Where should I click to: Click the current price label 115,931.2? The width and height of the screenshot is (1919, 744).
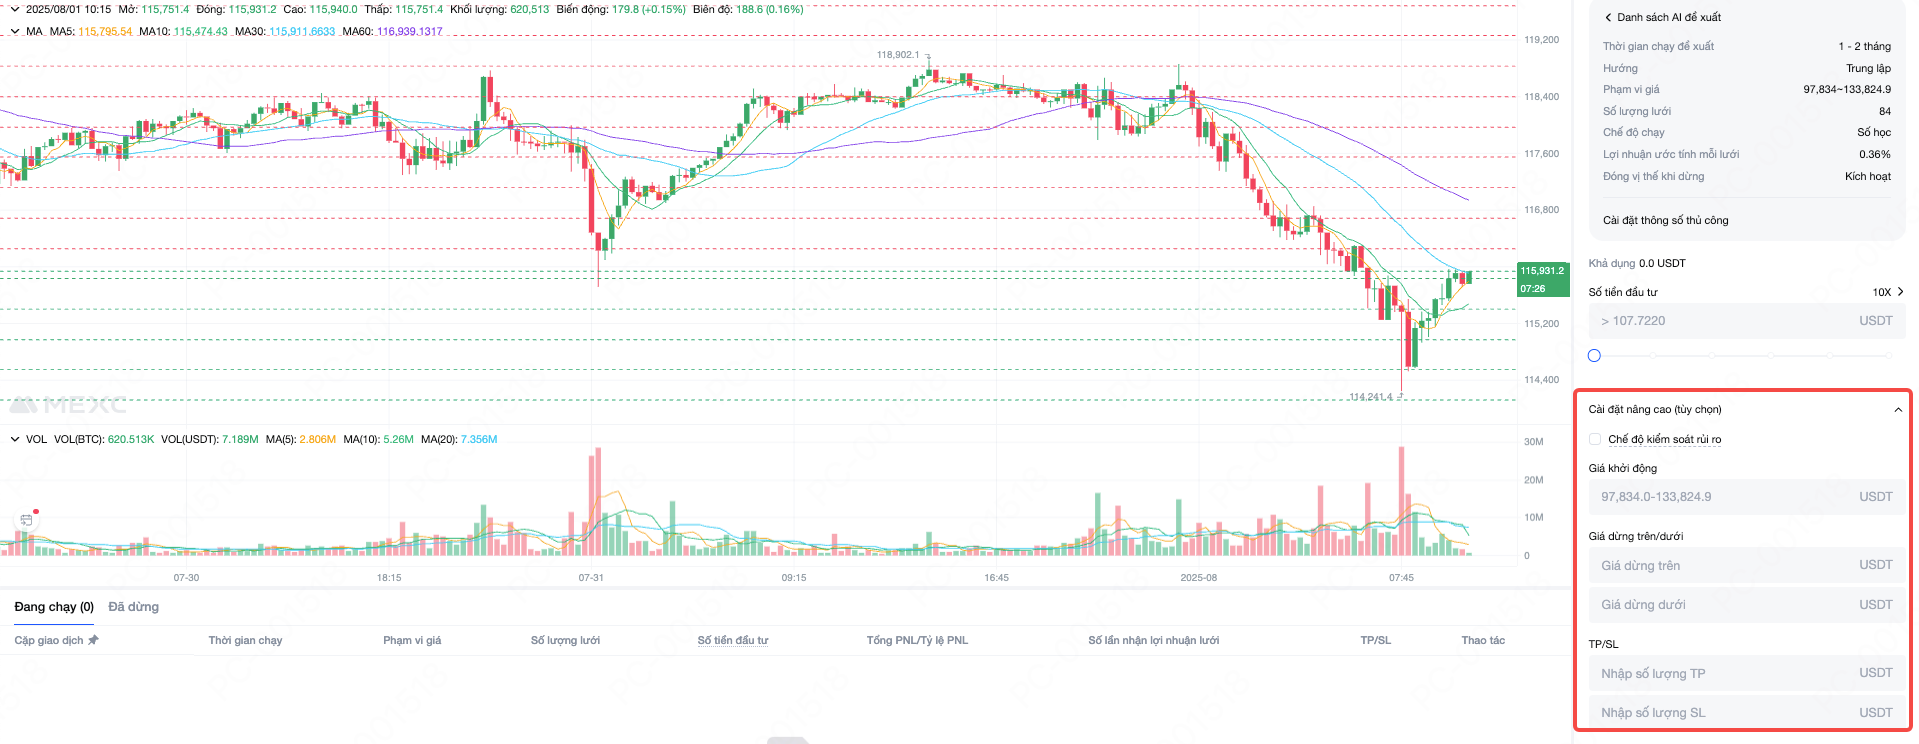[x=1542, y=271]
